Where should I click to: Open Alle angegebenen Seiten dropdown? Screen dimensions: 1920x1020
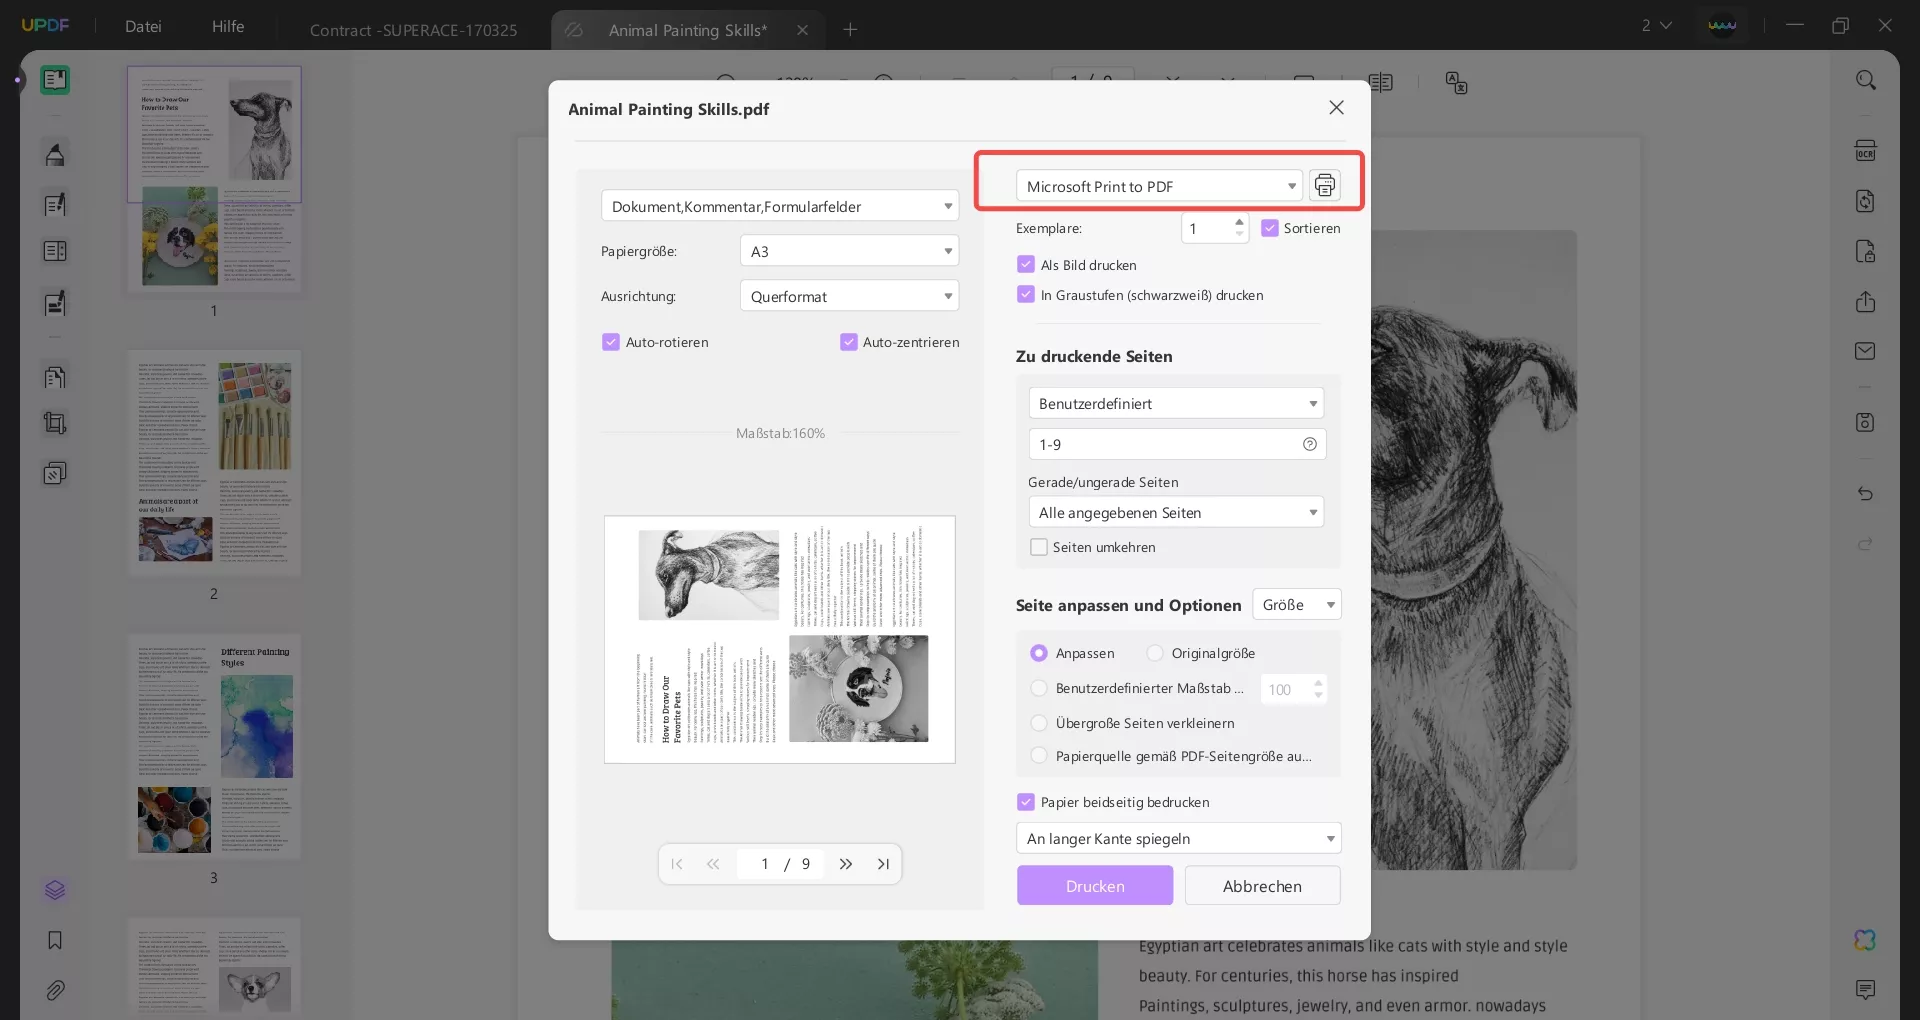click(x=1176, y=512)
